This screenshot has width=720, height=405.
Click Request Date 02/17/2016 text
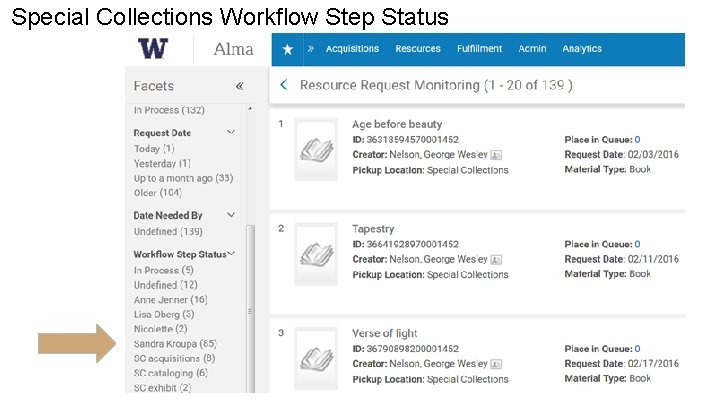[622, 364]
